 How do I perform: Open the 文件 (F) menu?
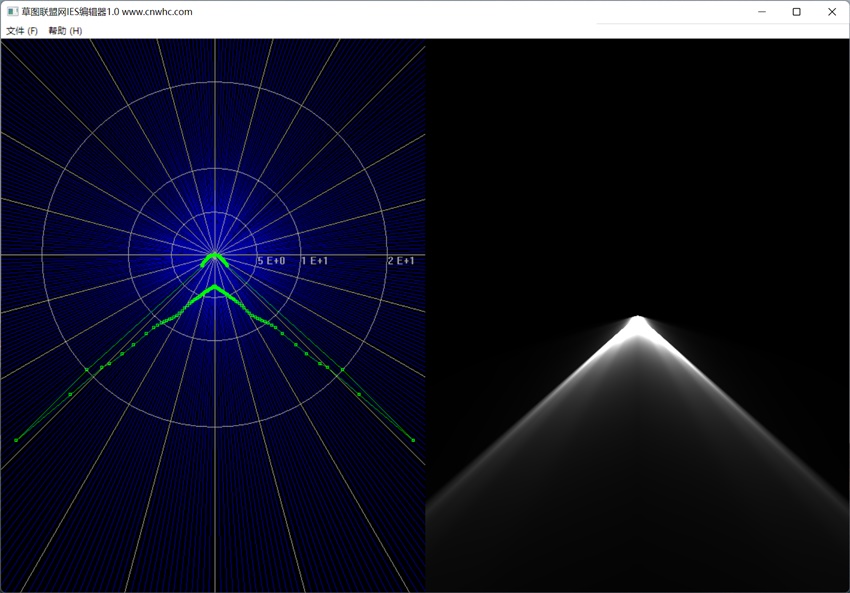[x=22, y=31]
